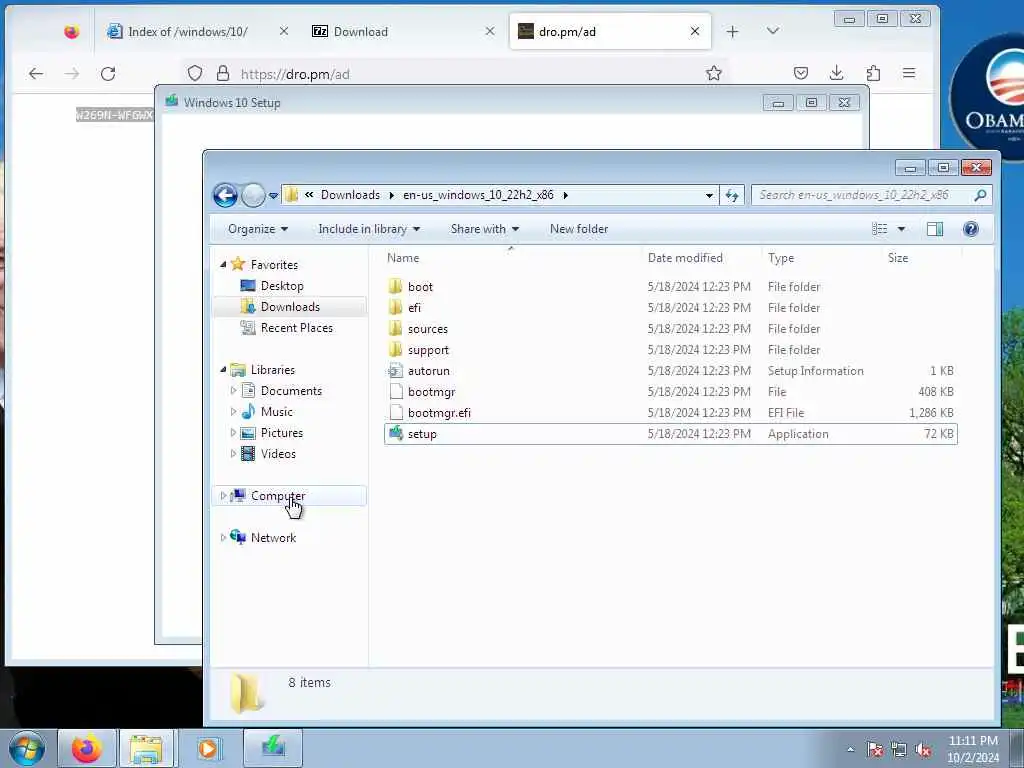Viewport: 1024px width, 768px height.
Task: Select the setup application file
Action: click(x=671, y=434)
